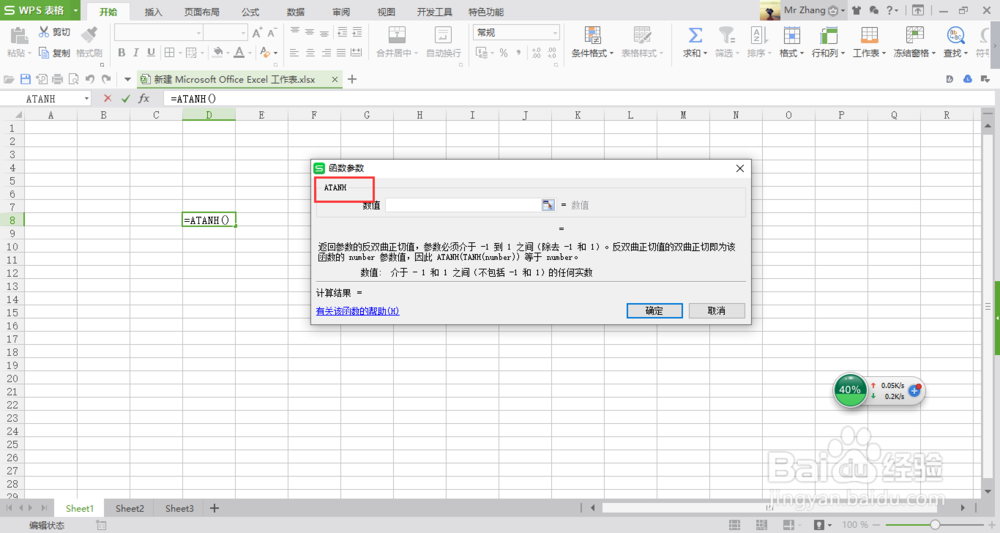Screen dimensions: 1000x533
Task: Decrease font size with the A- icon
Action: (x=272, y=33)
